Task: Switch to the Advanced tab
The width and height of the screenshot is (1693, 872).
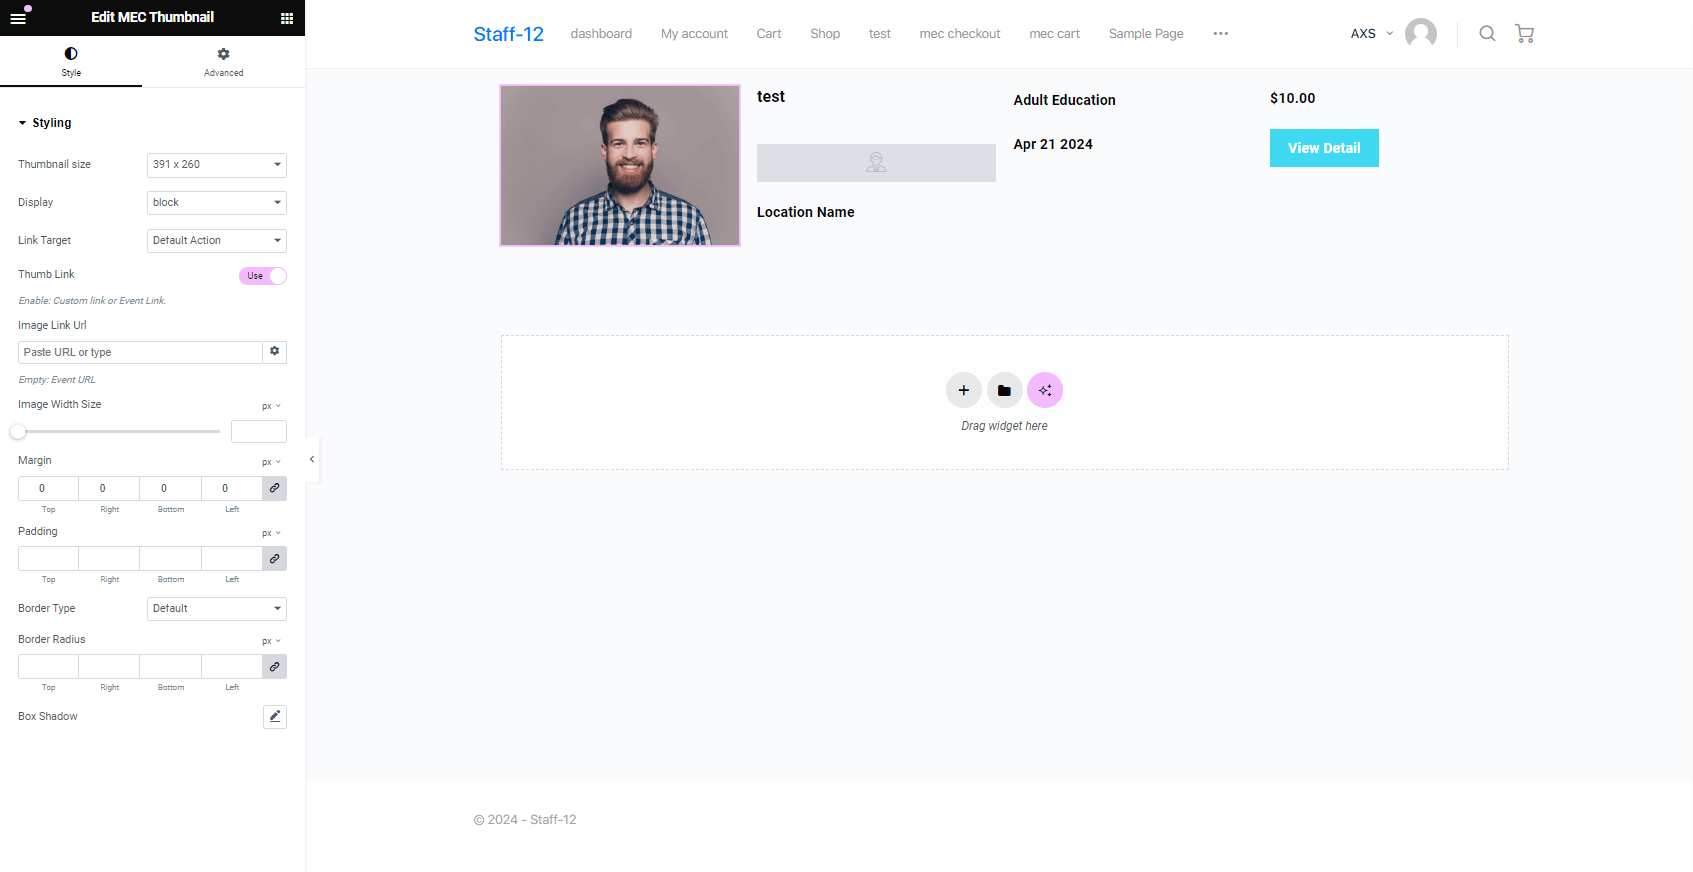Action: click(x=224, y=61)
